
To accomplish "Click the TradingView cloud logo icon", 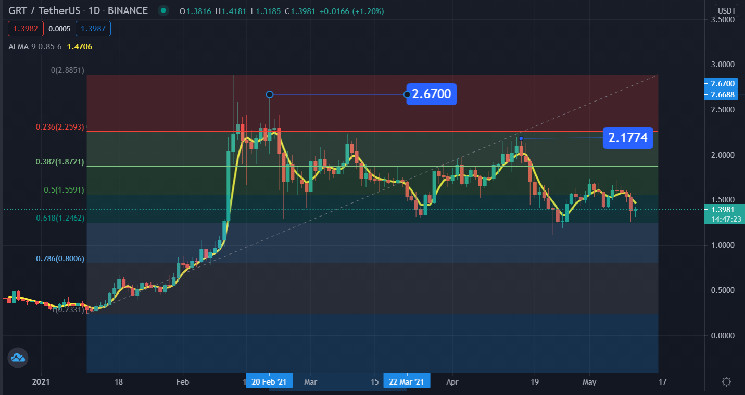I will 18,357.
